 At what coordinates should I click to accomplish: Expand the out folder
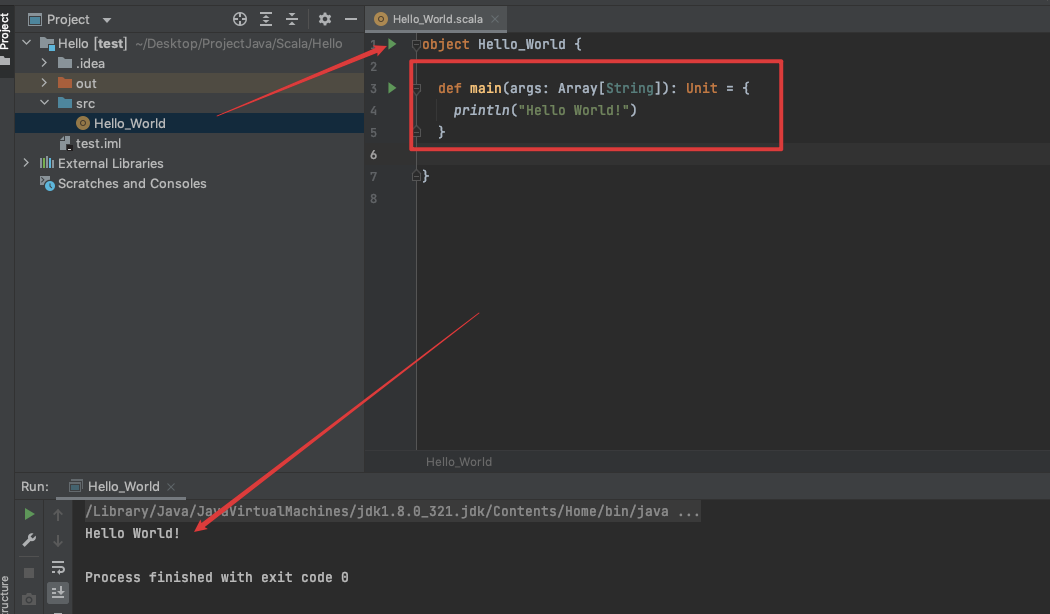(44, 83)
